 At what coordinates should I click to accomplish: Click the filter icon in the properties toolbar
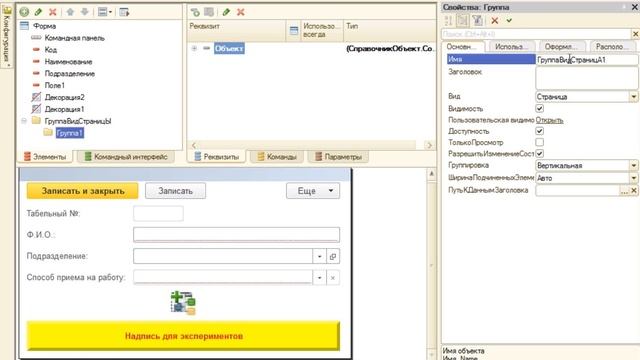tap(478, 20)
